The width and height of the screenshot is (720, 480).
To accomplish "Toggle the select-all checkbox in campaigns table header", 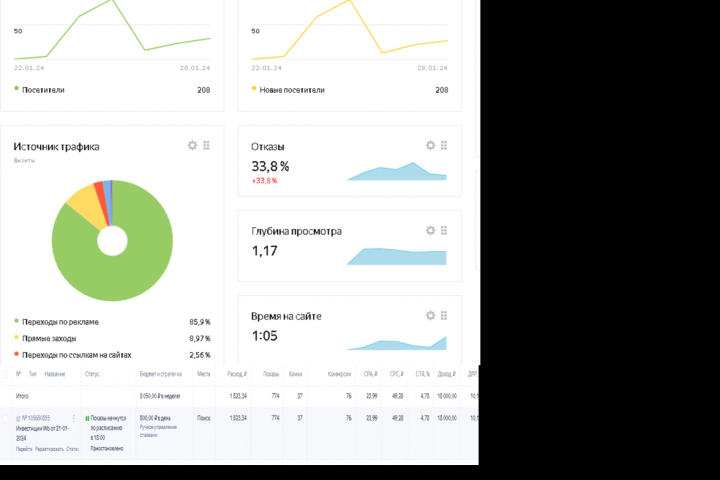I will (x=6, y=374).
